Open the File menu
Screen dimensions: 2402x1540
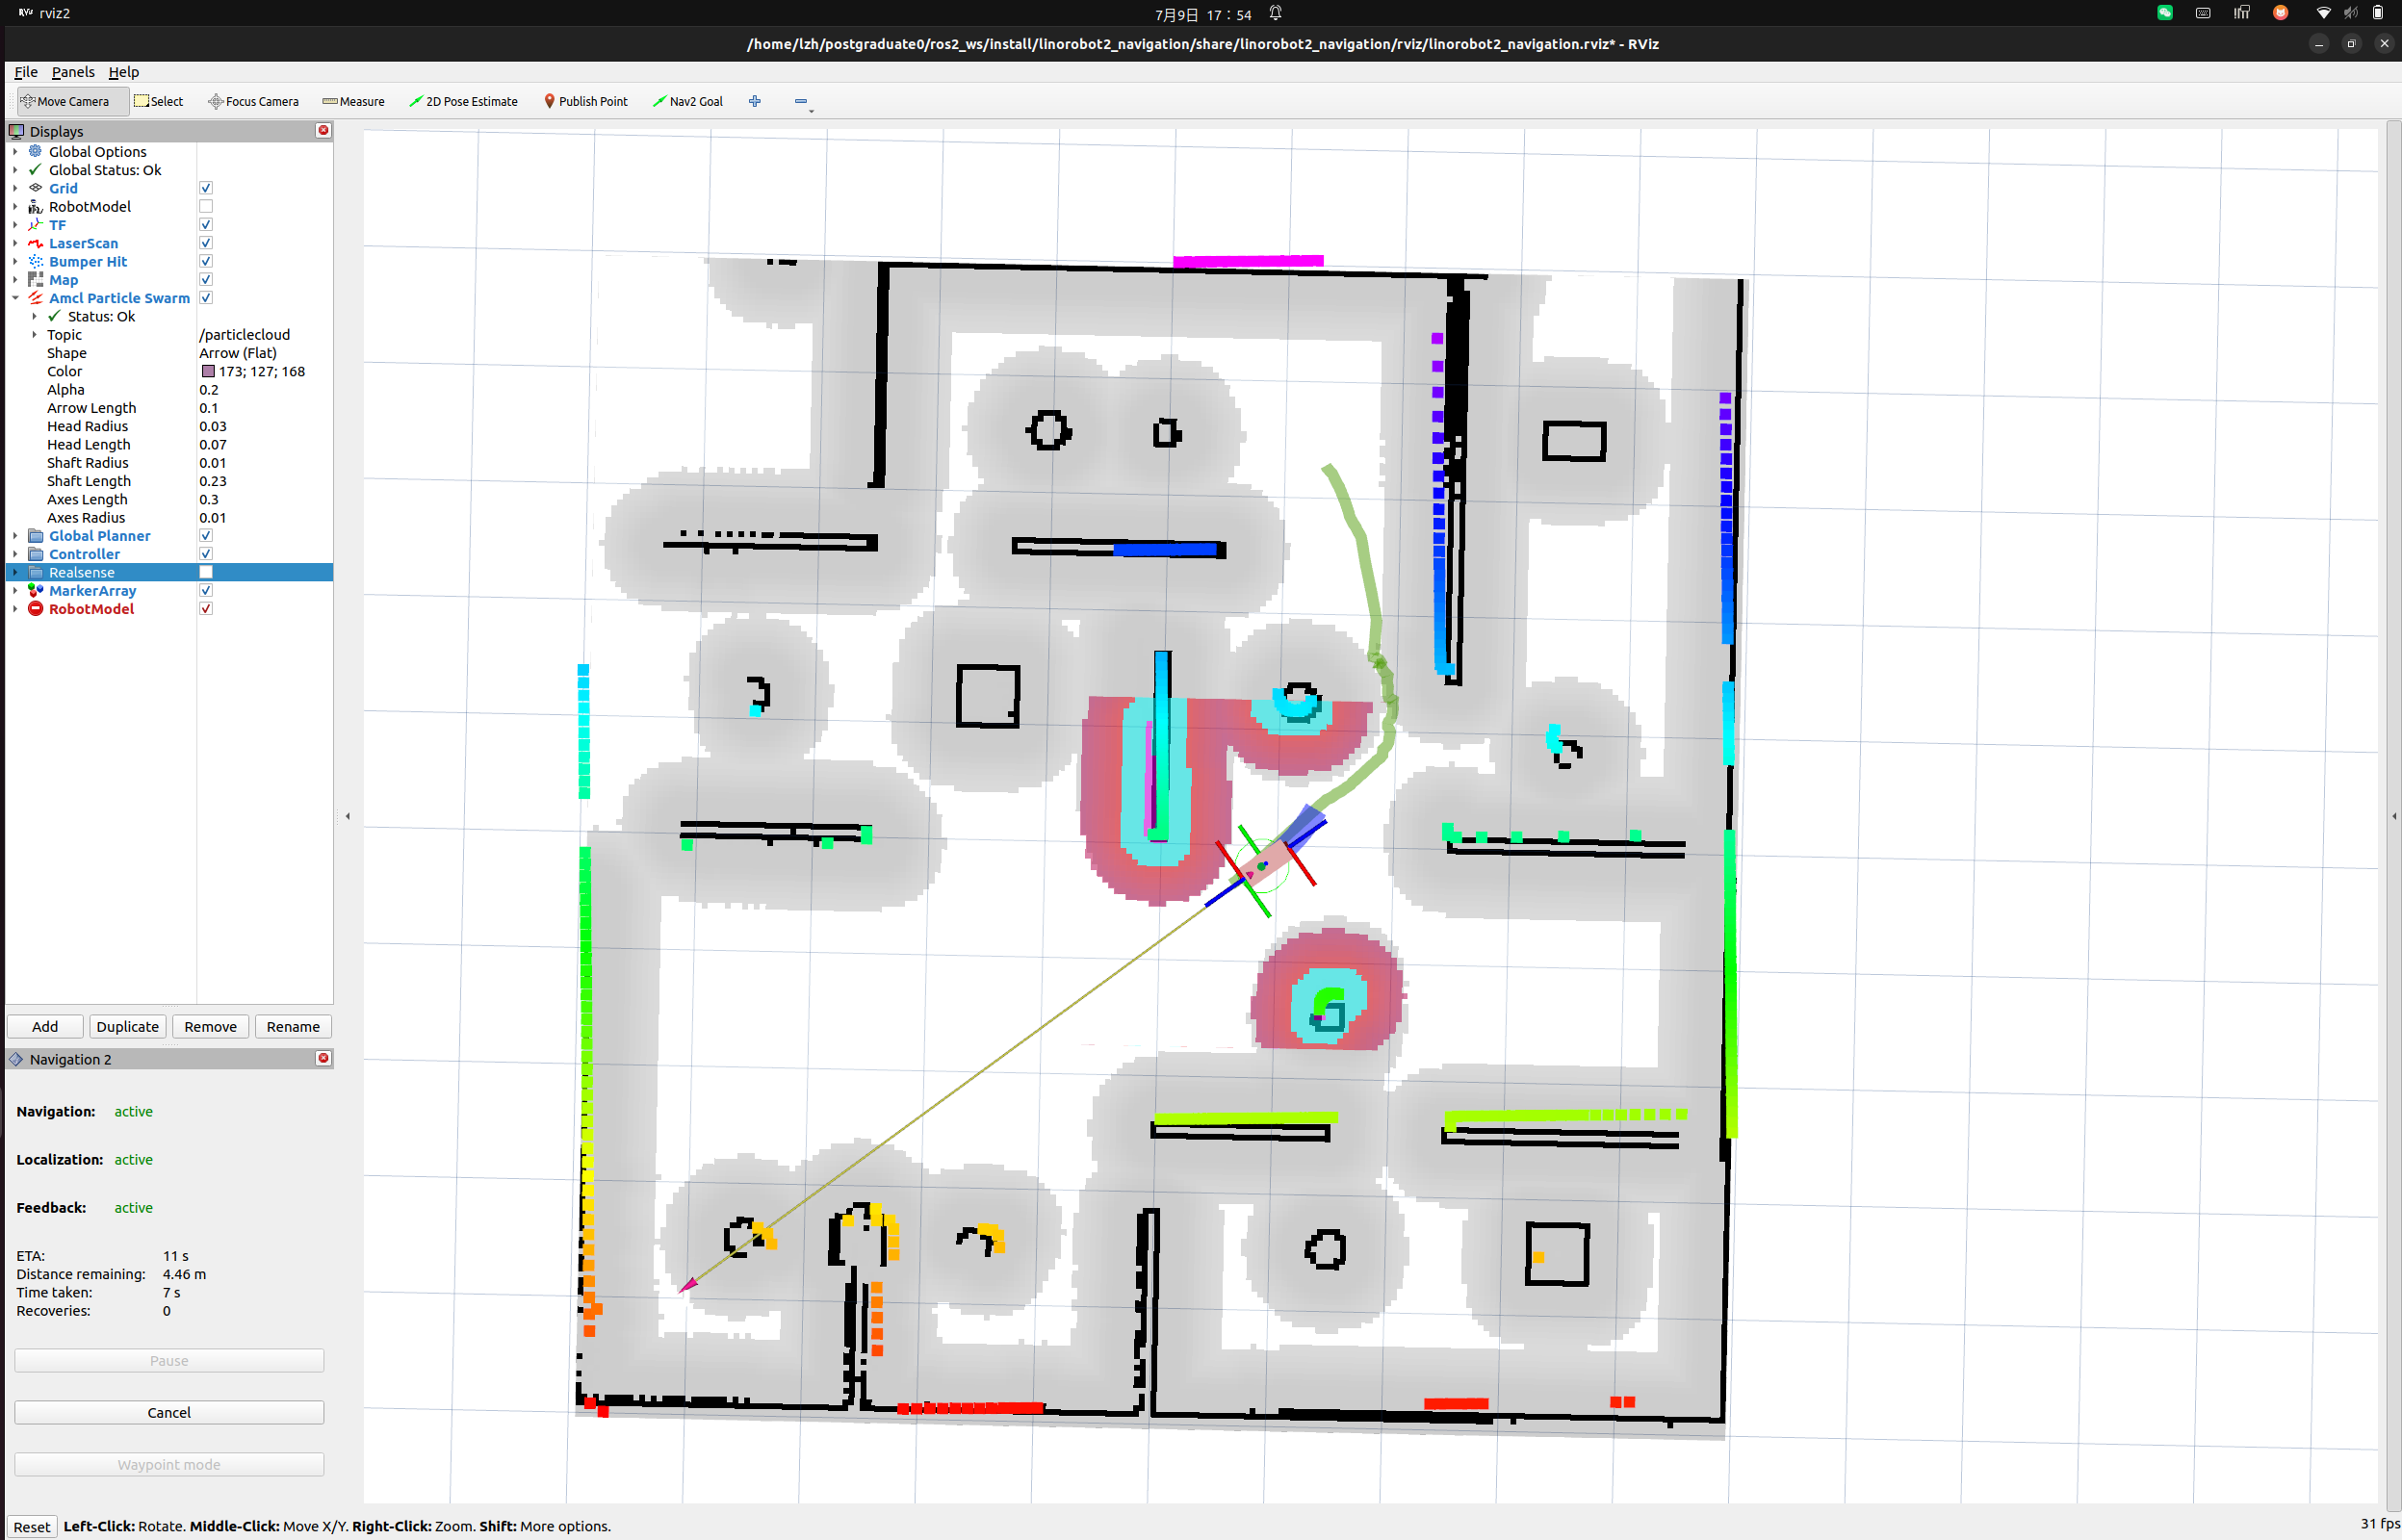coord(26,72)
